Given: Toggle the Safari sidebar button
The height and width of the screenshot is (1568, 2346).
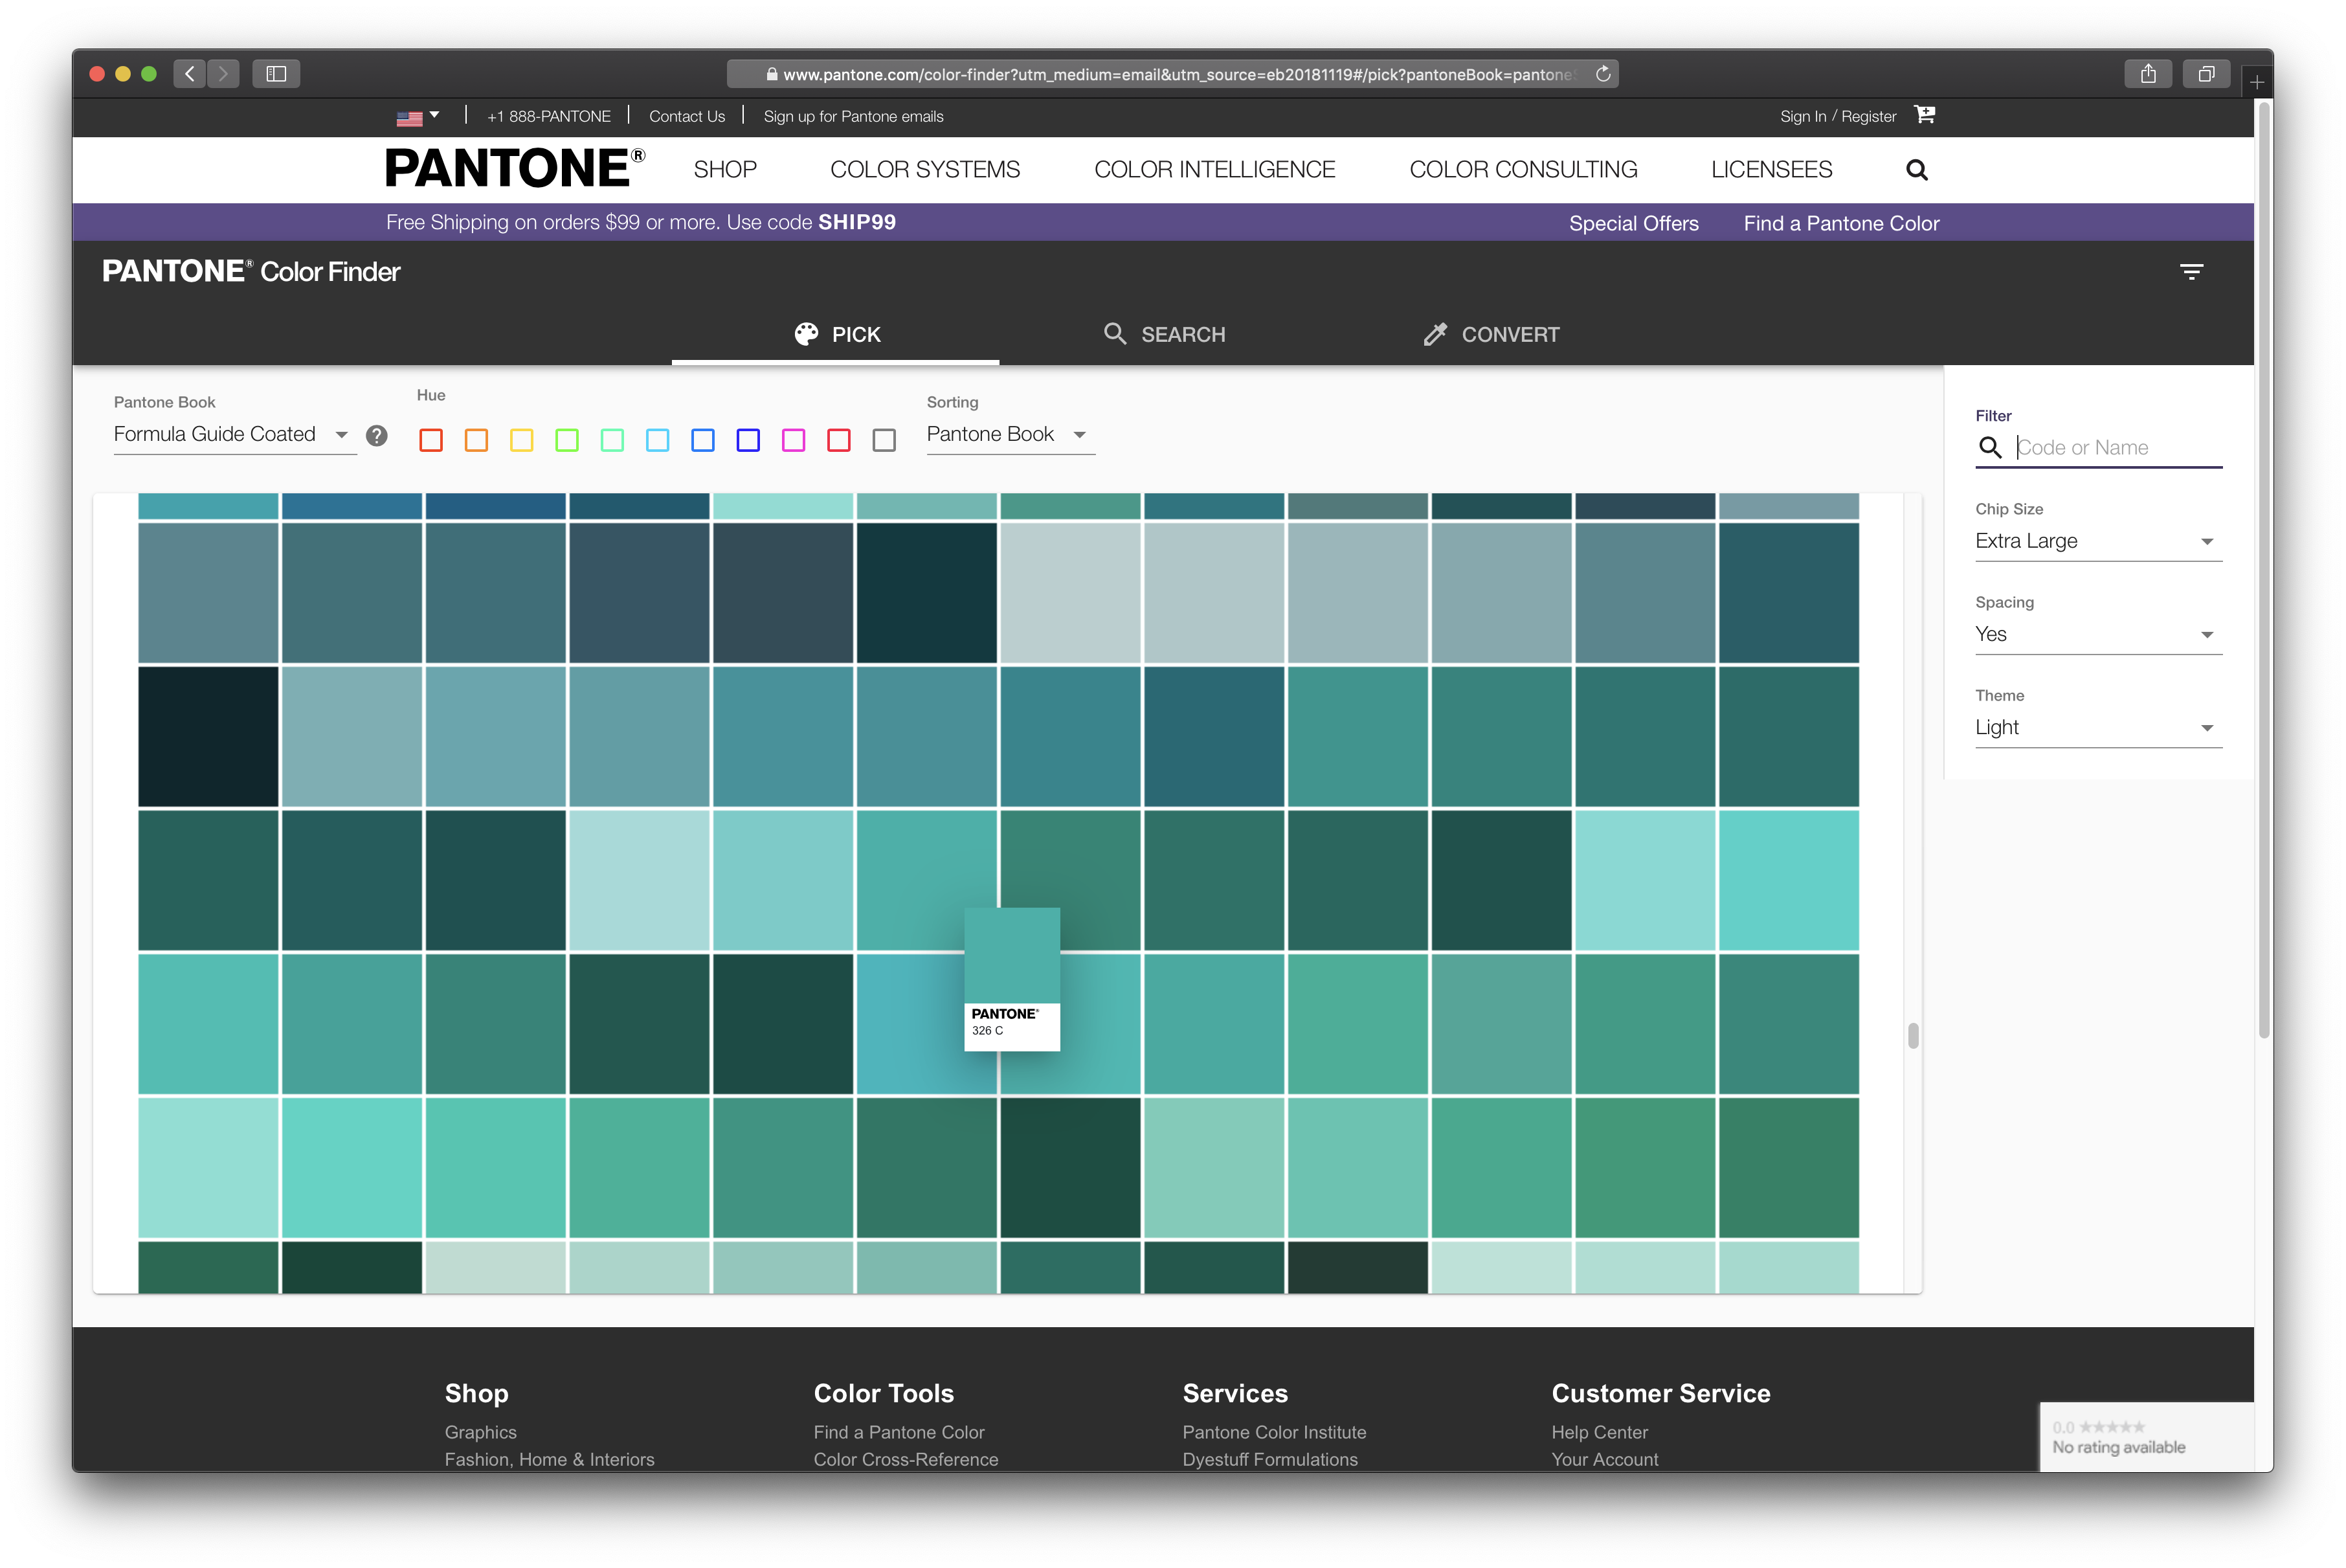Looking at the screenshot, I should coord(276,74).
